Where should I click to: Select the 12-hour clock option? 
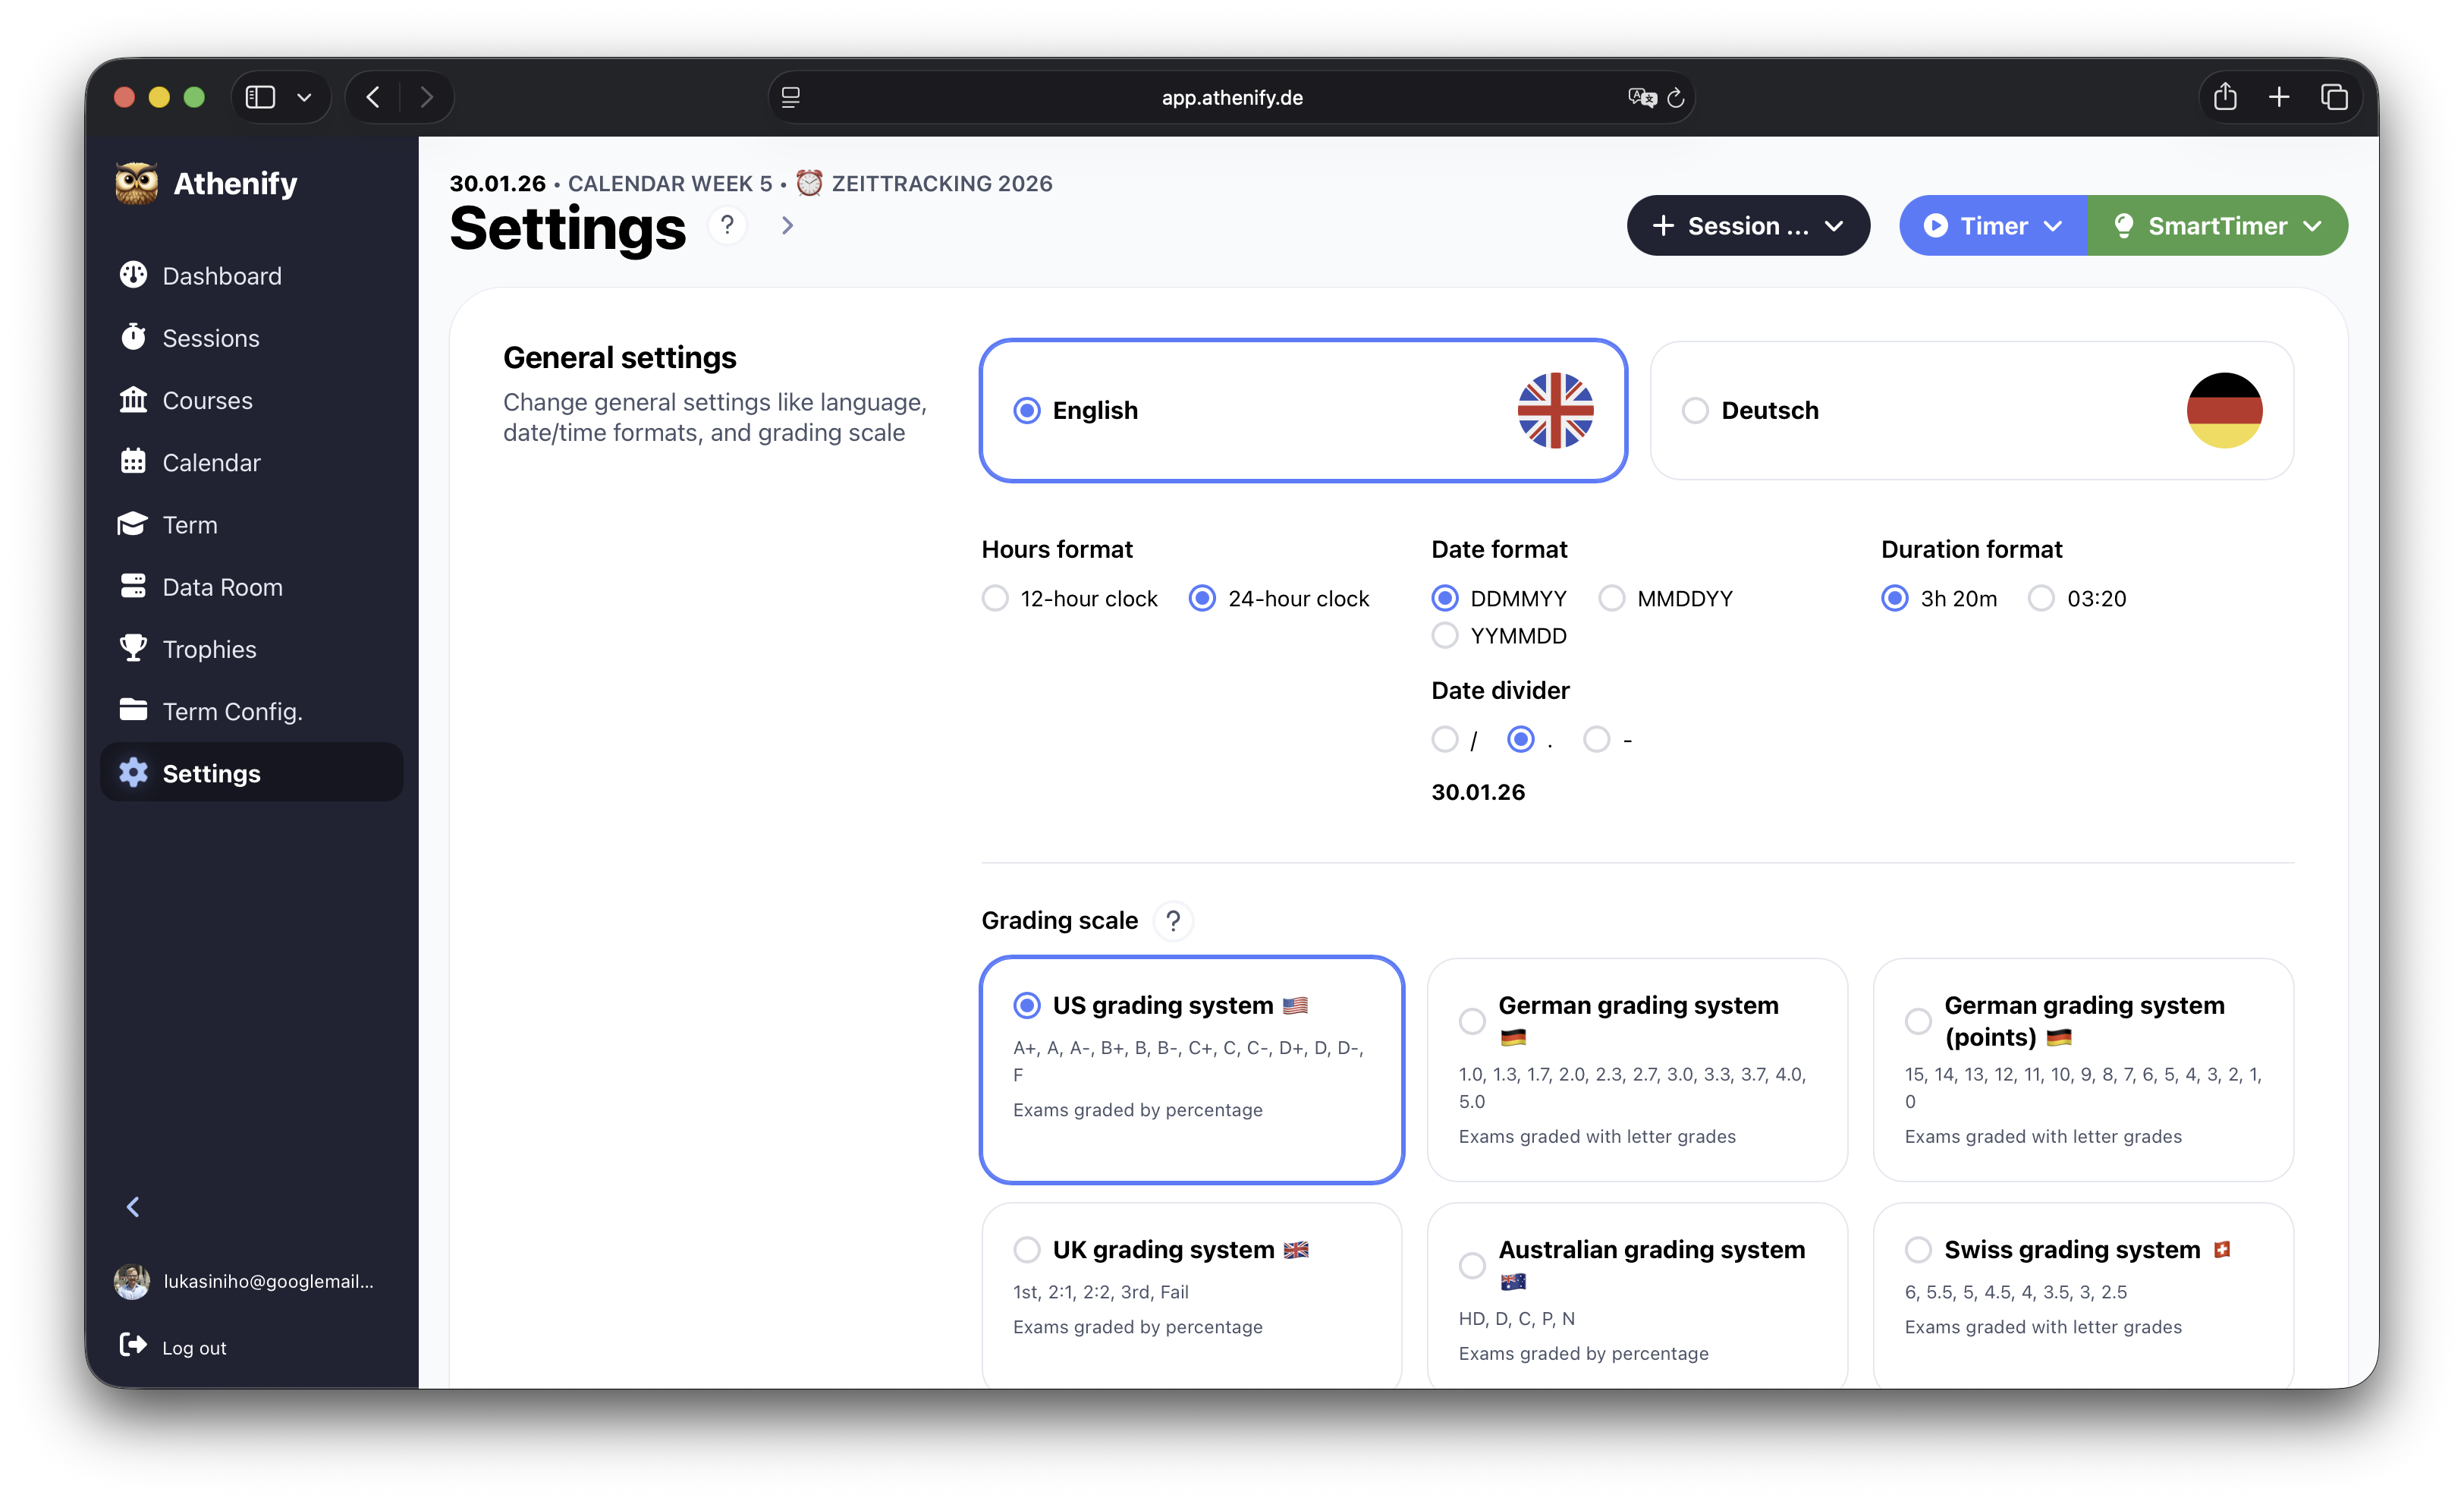995,598
